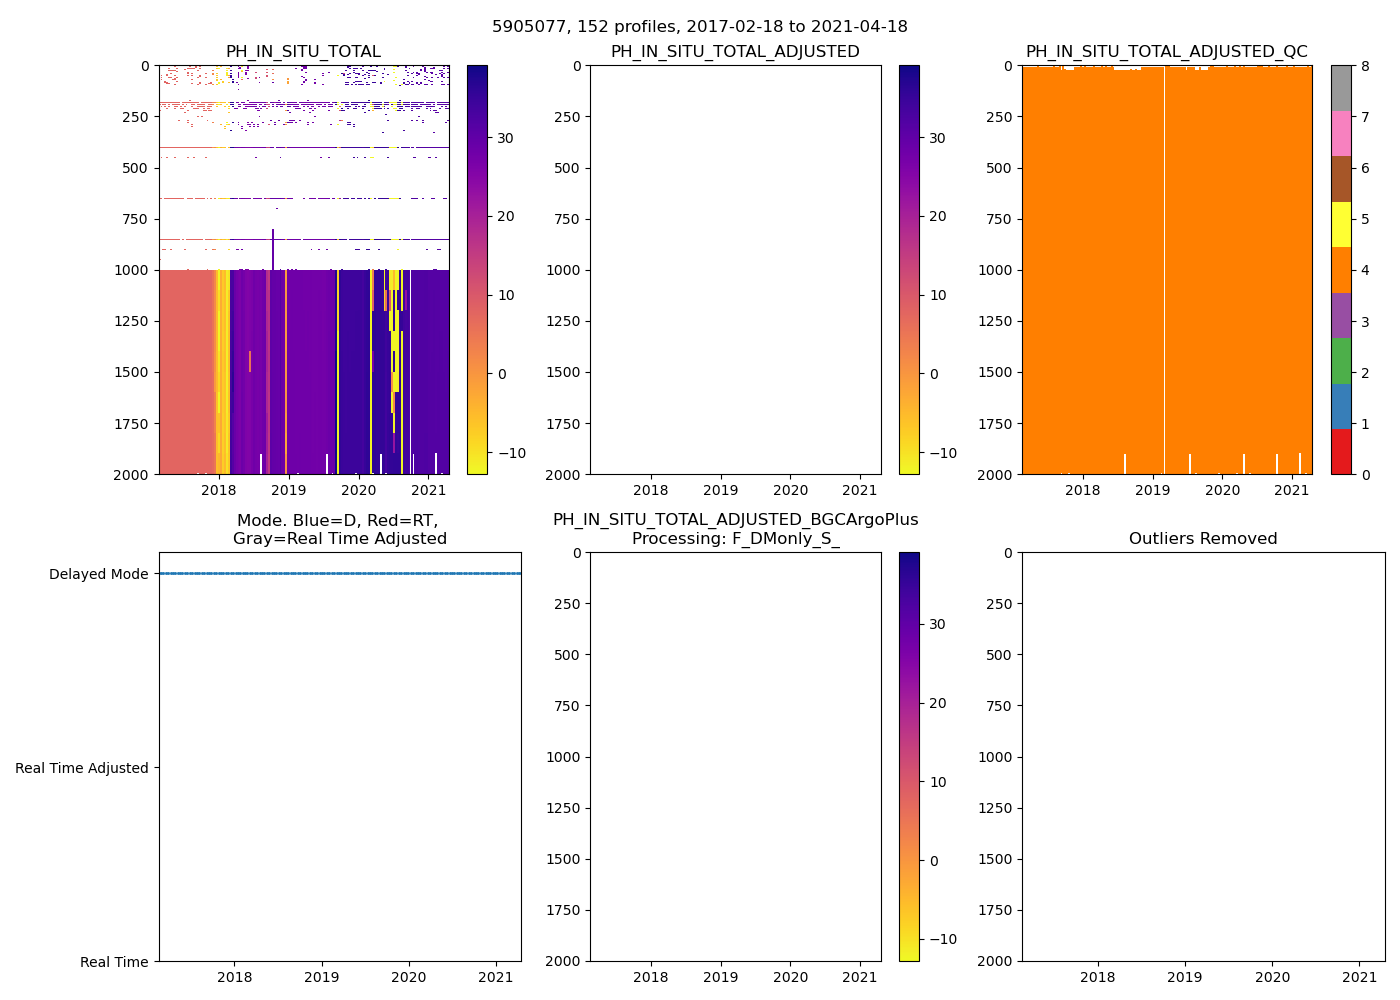Image resolution: width=1400 pixels, height=1000 pixels.
Task: Click the PH_IN_SITU_TOTAL plot title
Action: tap(303, 52)
